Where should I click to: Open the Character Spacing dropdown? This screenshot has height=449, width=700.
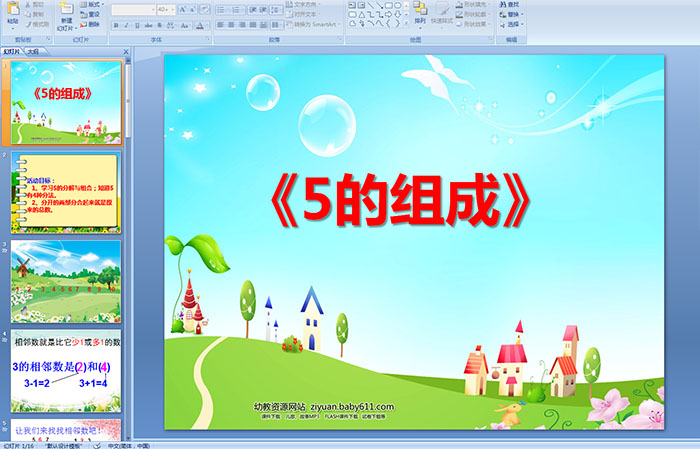(x=171, y=25)
